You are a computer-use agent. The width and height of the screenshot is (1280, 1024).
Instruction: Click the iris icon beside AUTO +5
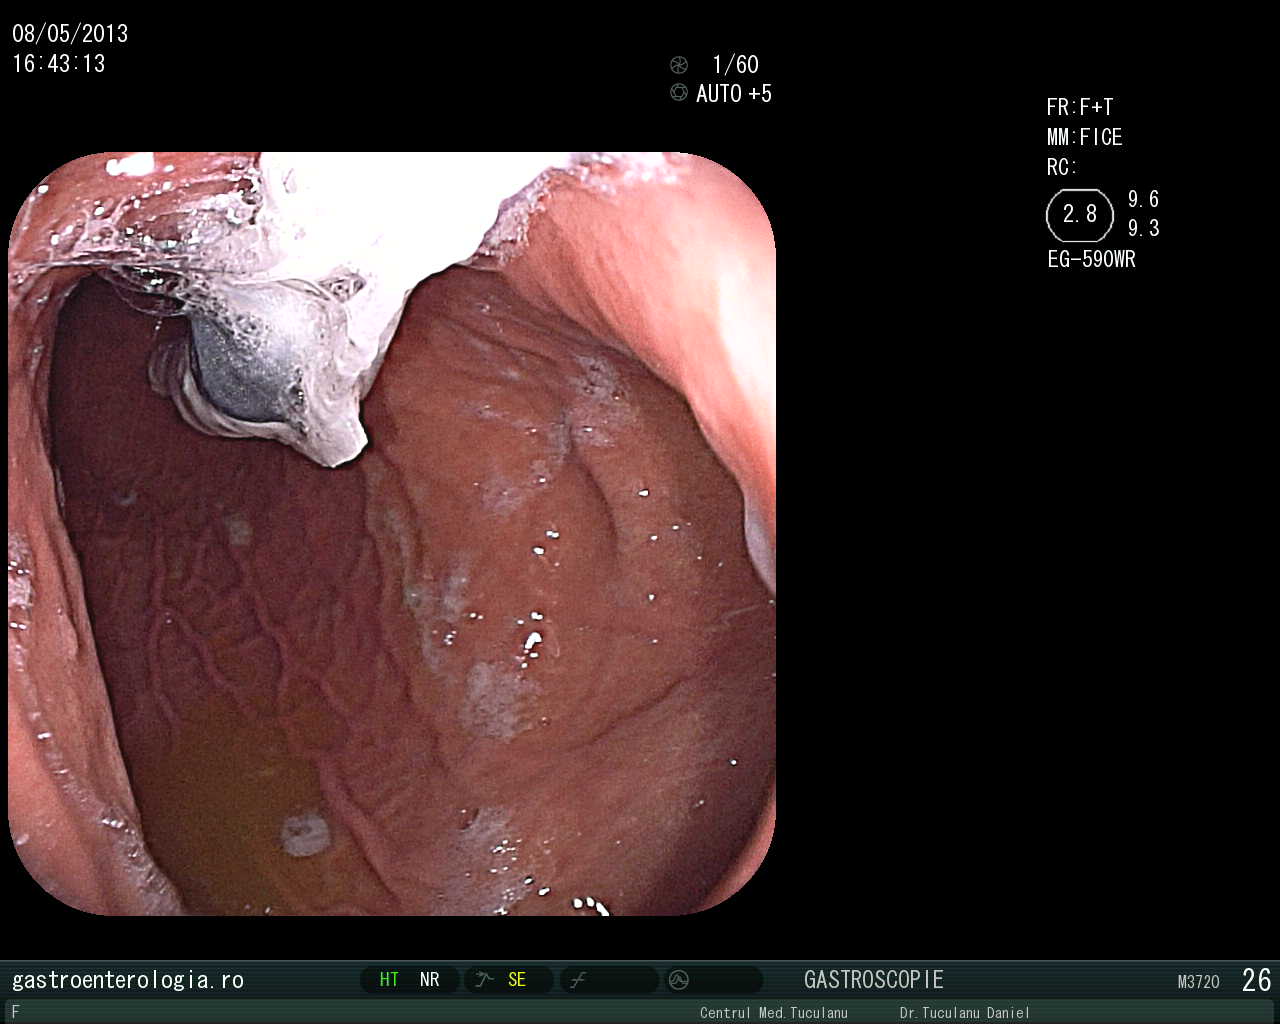pos(679,92)
